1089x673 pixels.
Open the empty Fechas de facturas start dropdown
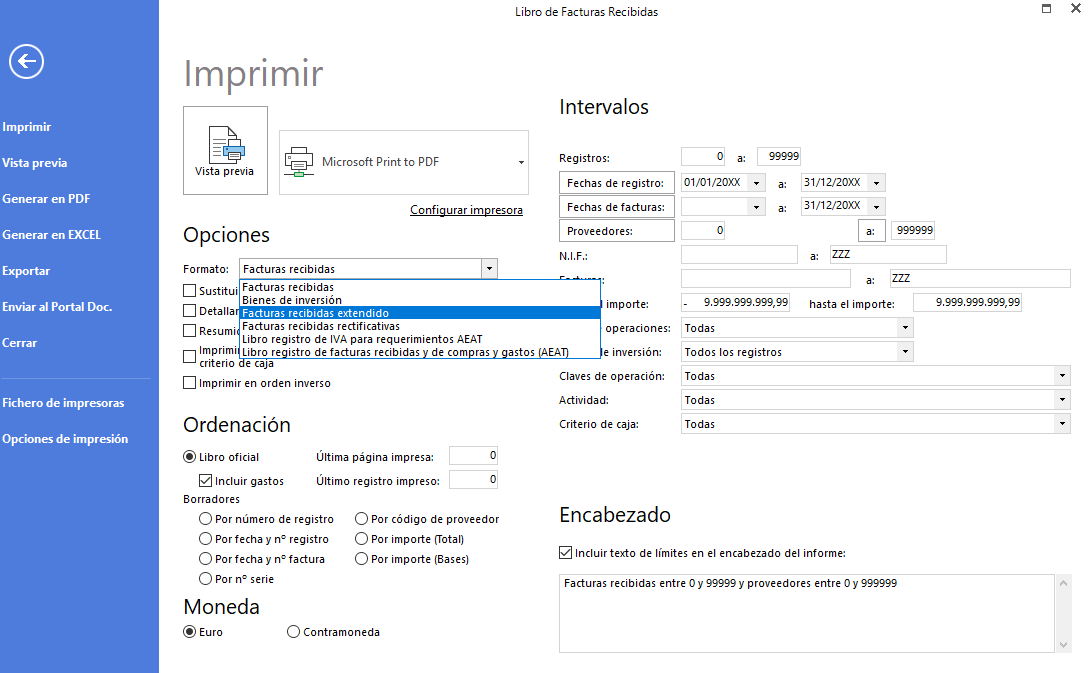tap(757, 207)
